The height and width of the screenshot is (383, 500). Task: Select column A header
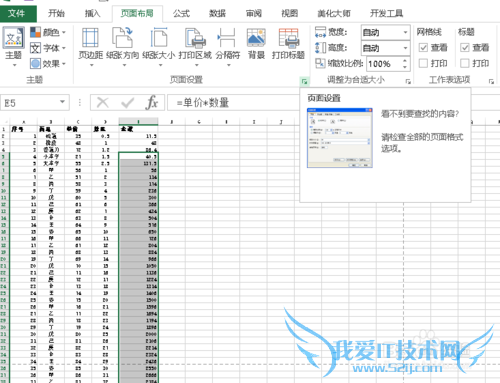click(x=24, y=122)
